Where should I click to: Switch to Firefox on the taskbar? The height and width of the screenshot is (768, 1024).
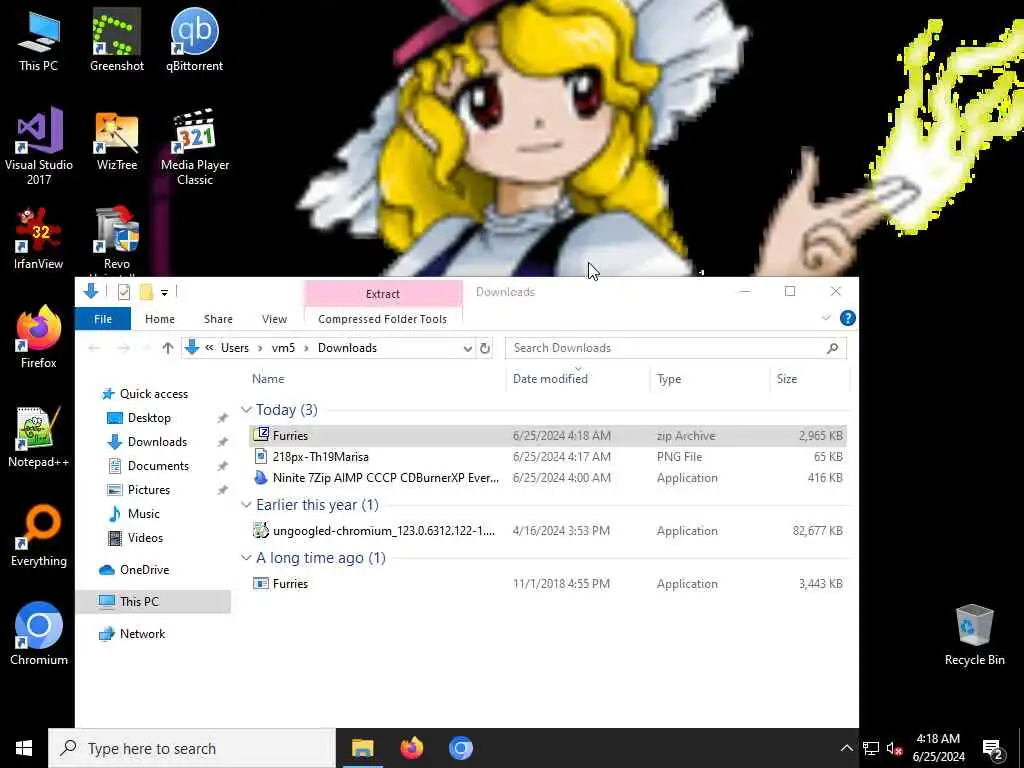(411, 748)
